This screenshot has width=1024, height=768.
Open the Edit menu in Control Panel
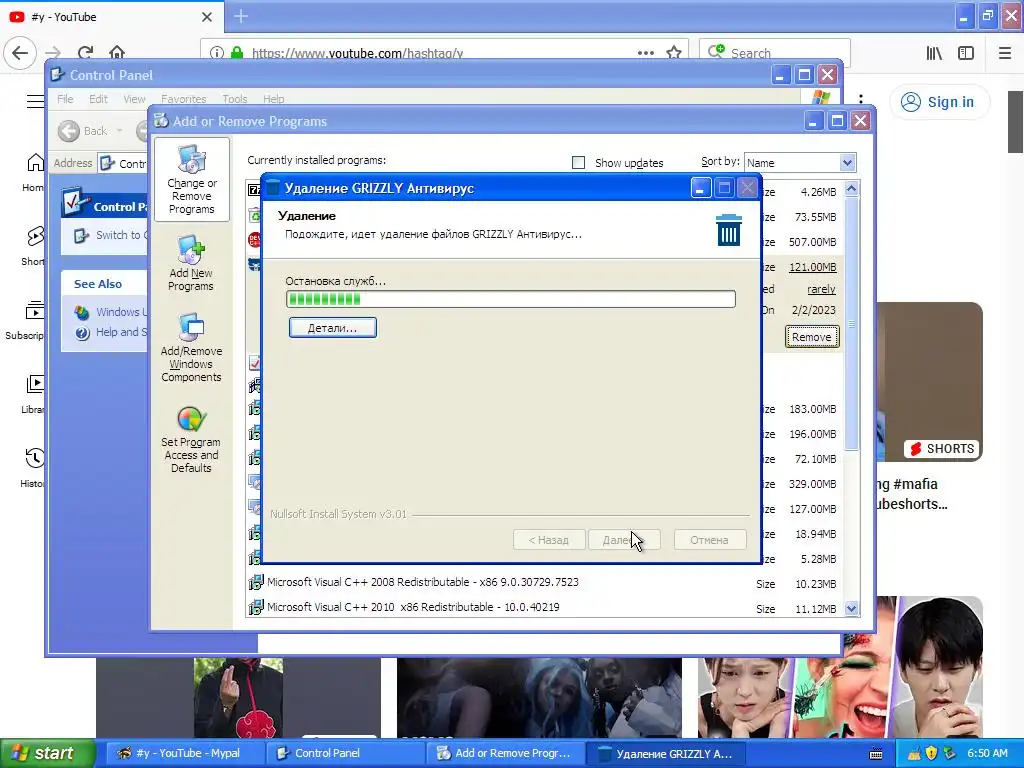98,99
